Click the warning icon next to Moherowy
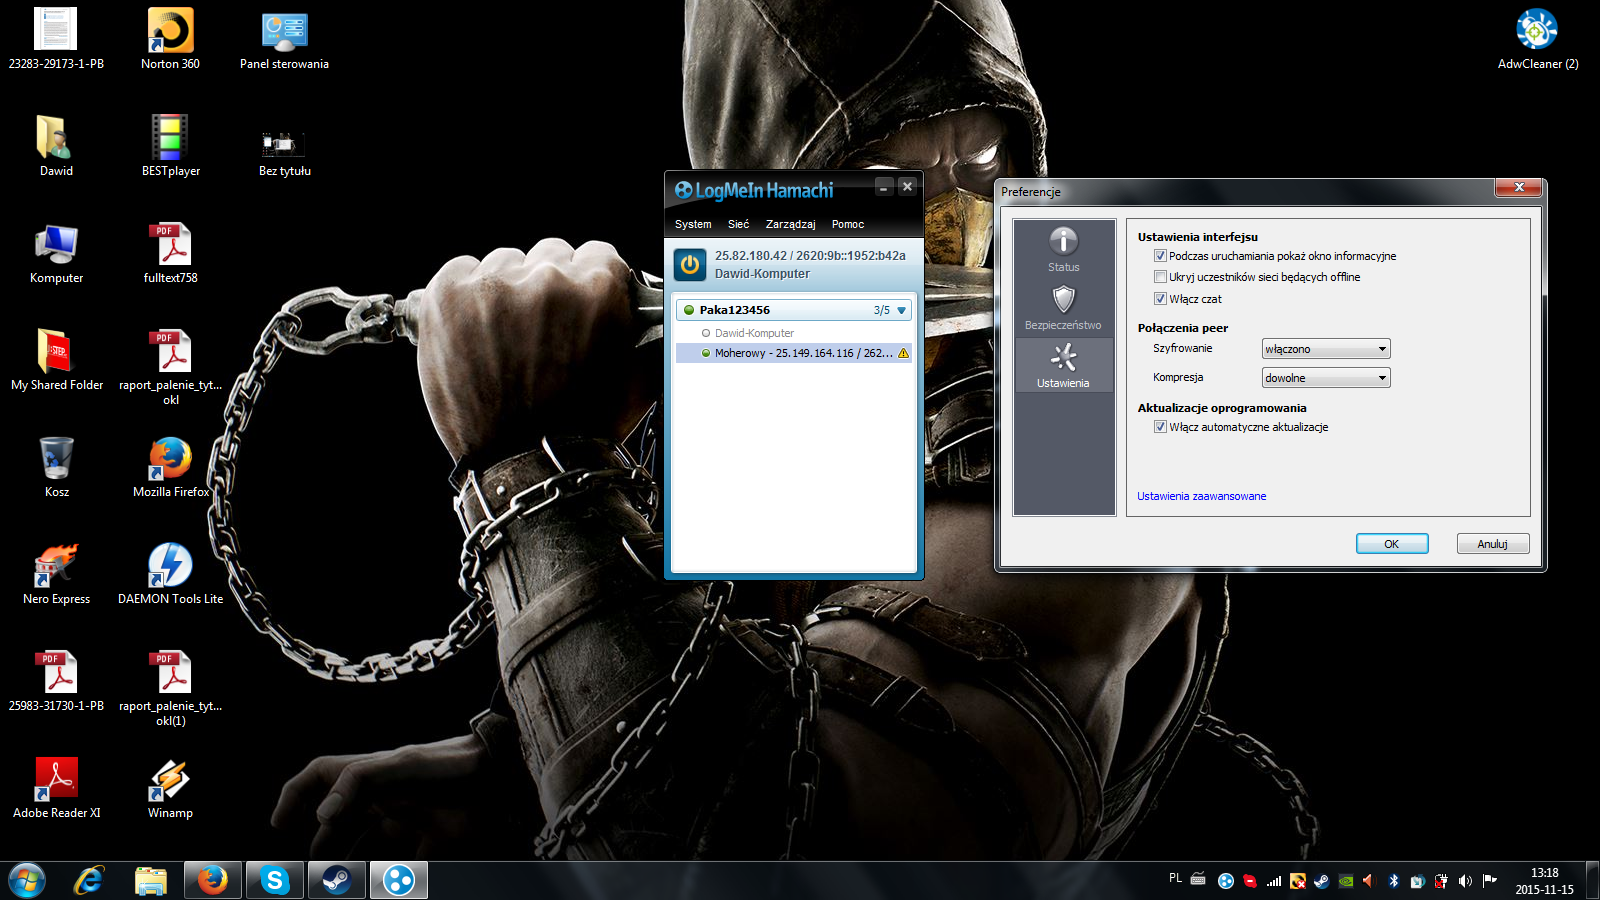The width and height of the screenshot is (1602, 904). [904, 354]
